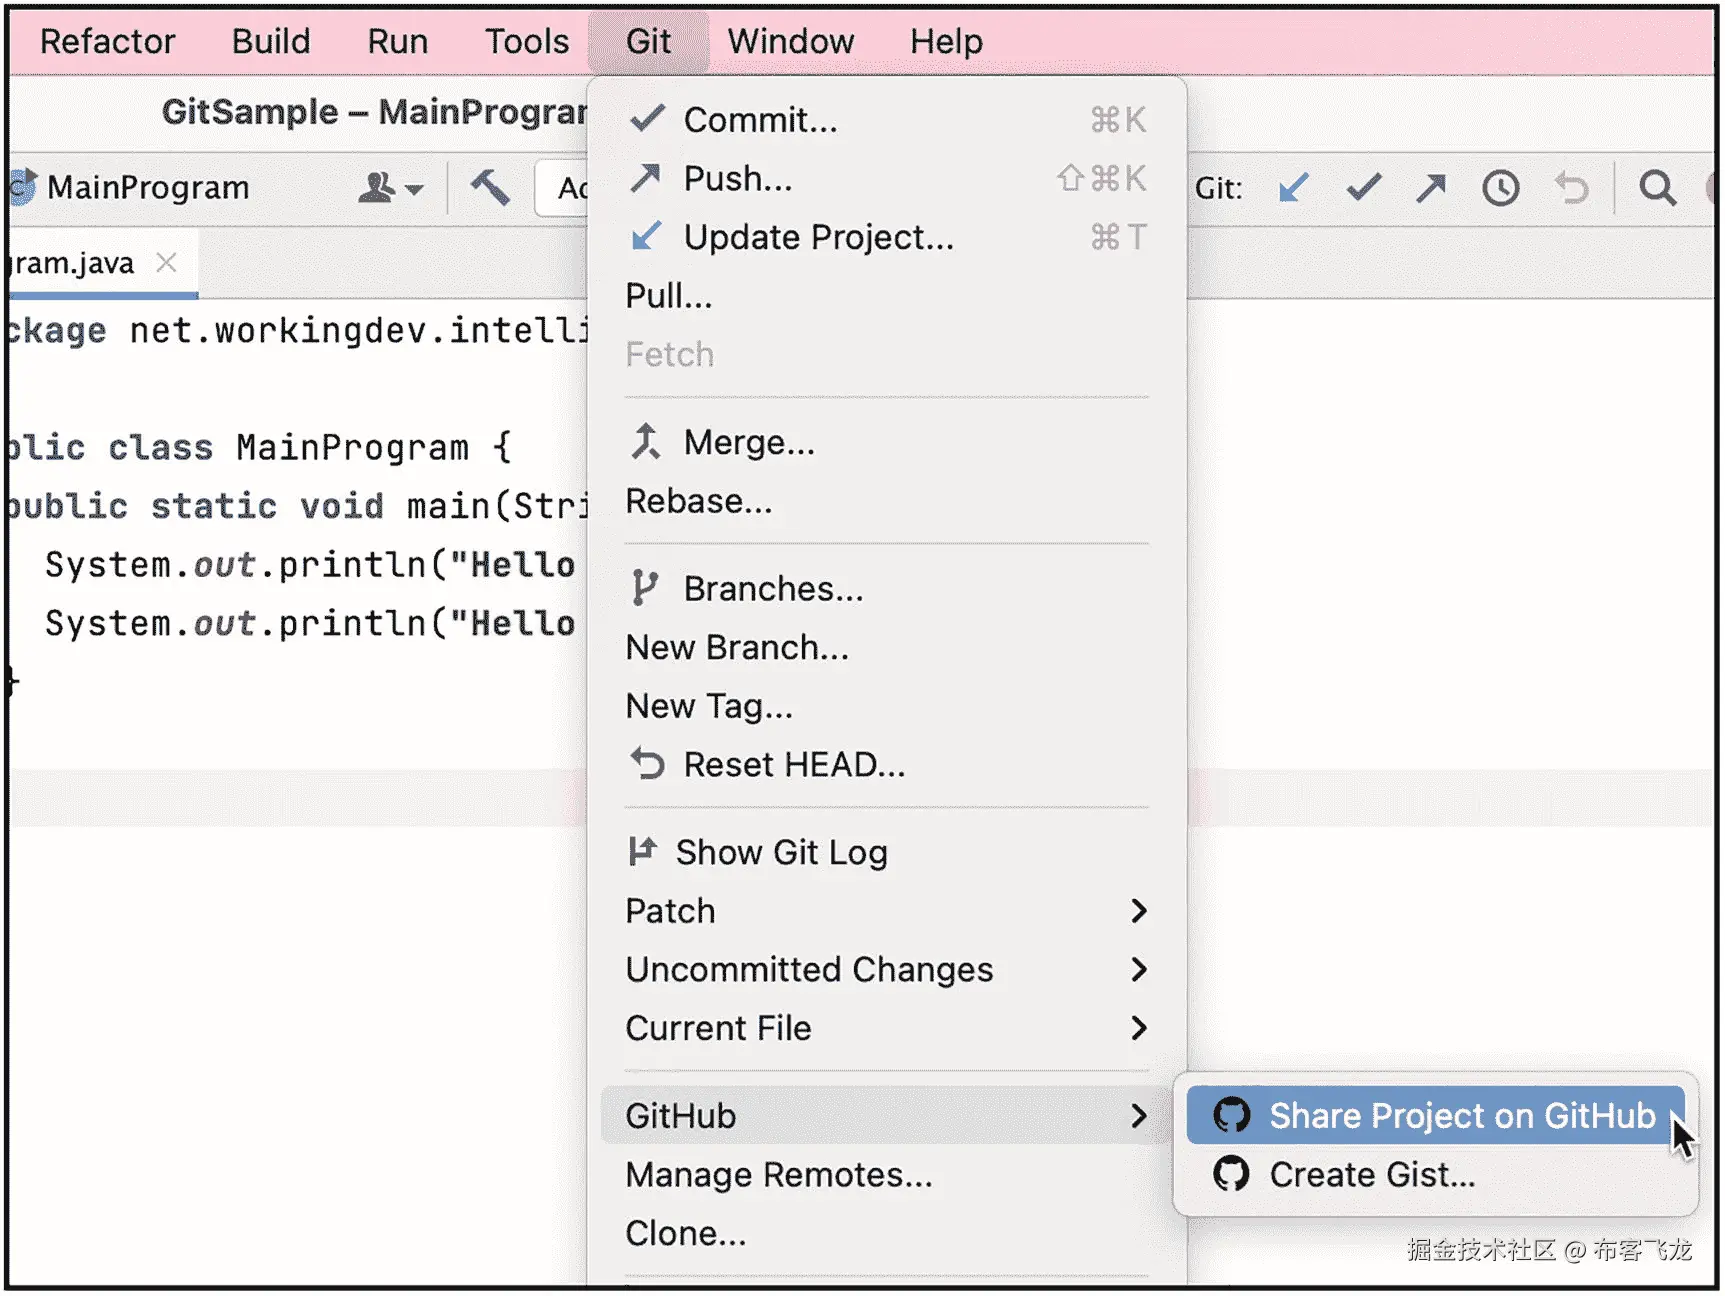Open Git history clock icon in toolbar
Screen dimensions: 1725x1296
click(1500, 187)
